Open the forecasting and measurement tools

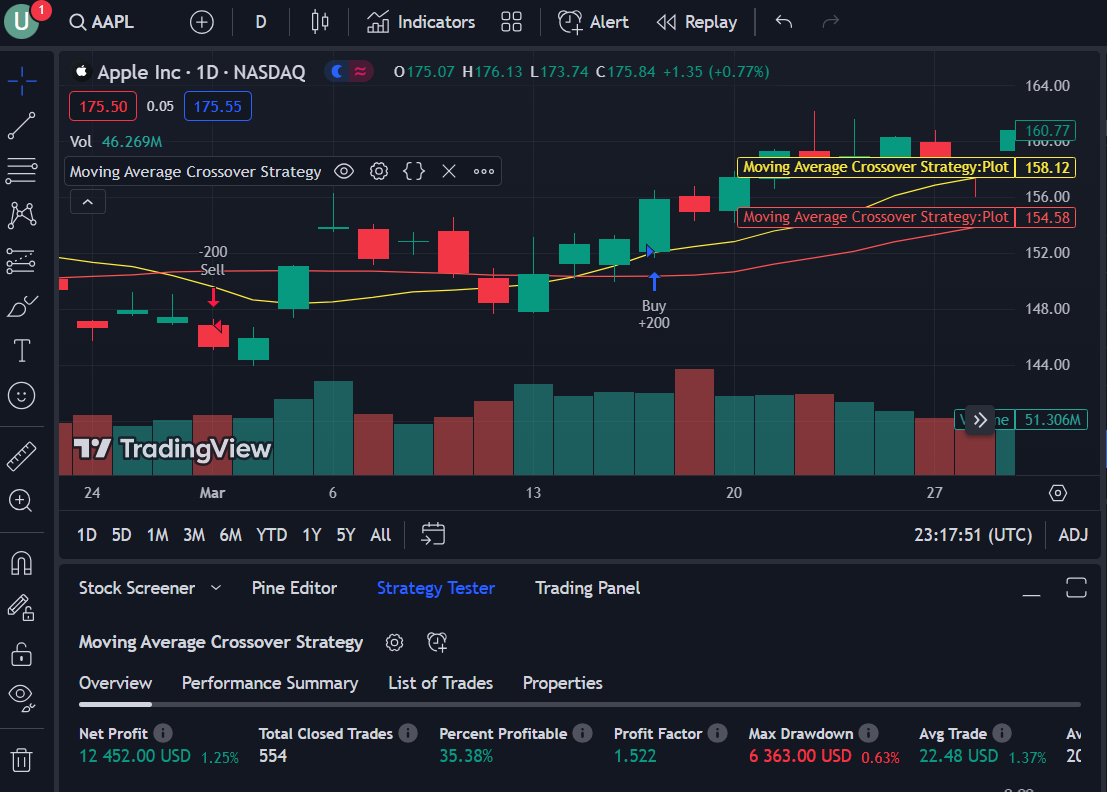click(22, 260)
